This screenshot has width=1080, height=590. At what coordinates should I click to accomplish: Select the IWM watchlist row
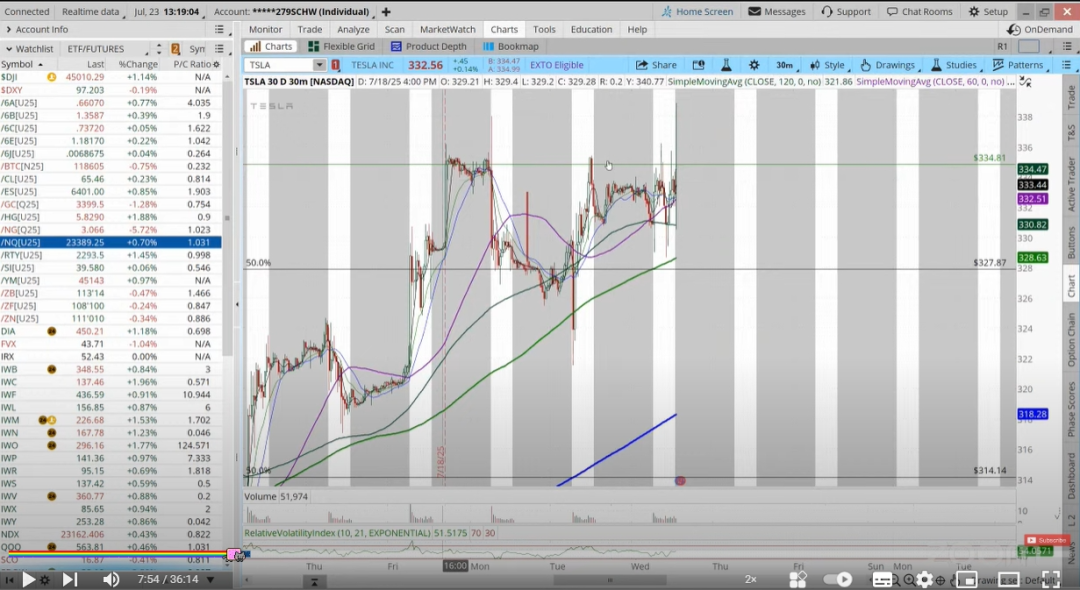coord(111,420)
